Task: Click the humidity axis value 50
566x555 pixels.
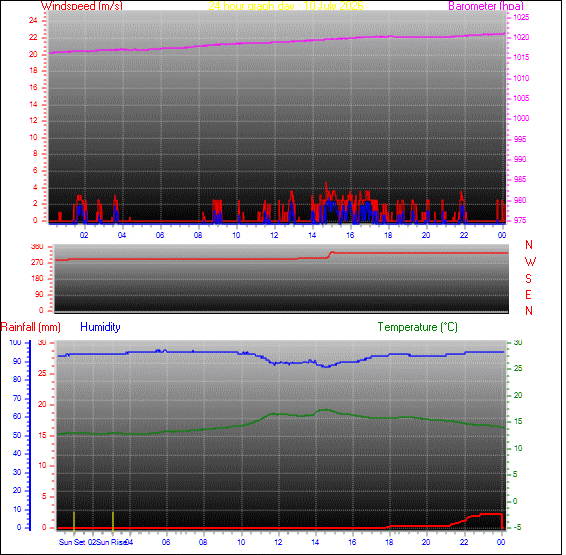Action: [x=17, y=435]
